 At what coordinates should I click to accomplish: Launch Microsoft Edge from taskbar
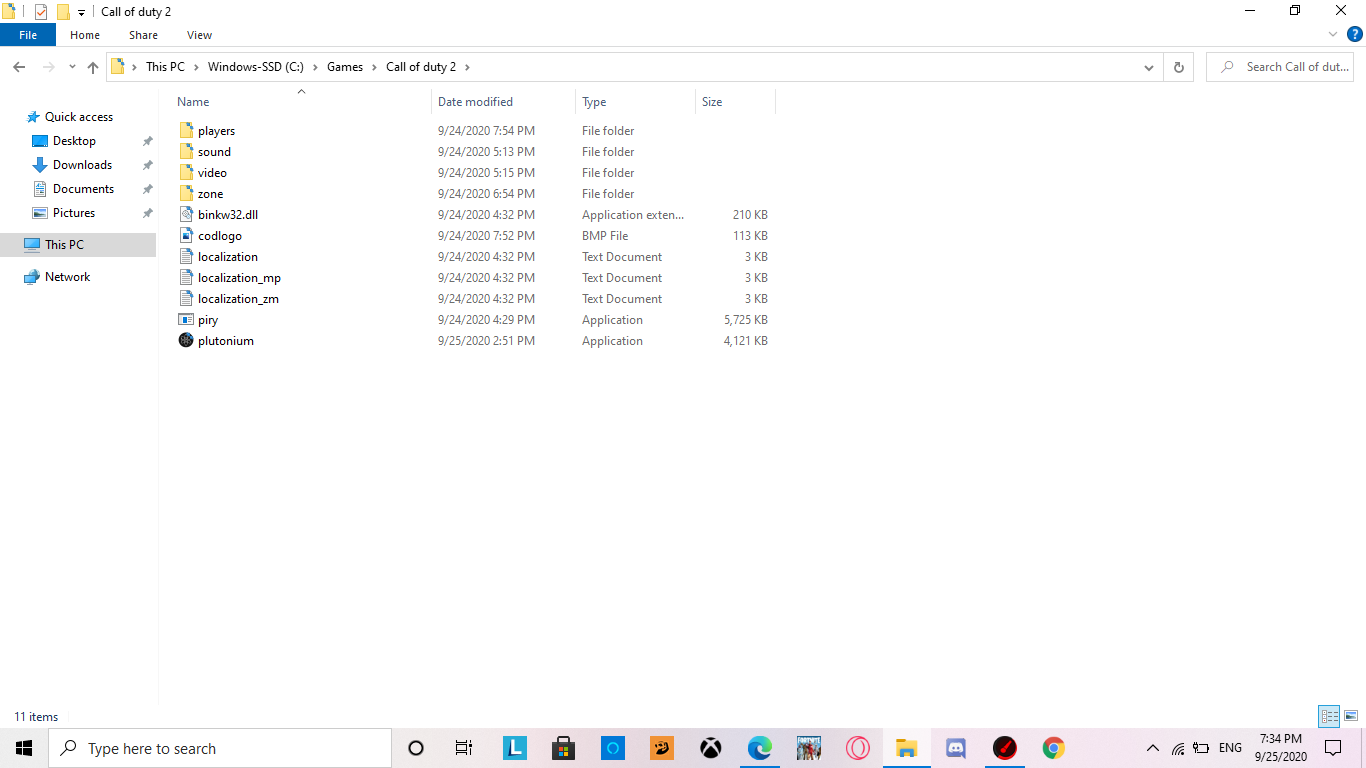coord(760,748)
